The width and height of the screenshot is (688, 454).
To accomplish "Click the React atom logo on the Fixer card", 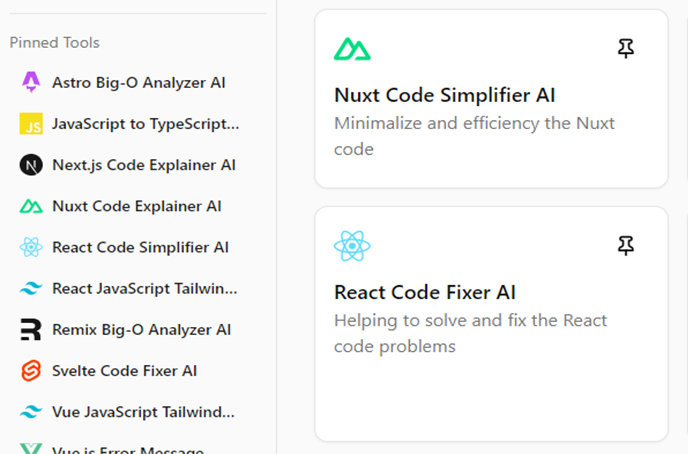I will 352,245.
